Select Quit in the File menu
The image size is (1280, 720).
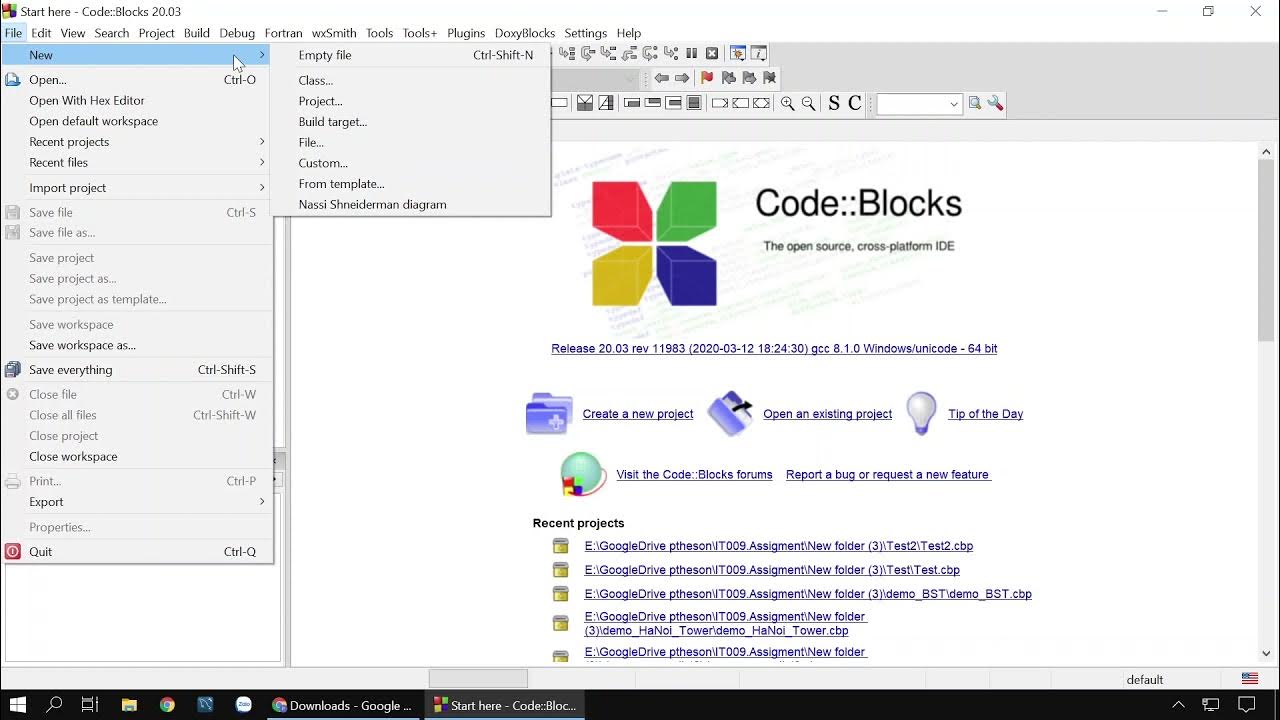[137, 552]
